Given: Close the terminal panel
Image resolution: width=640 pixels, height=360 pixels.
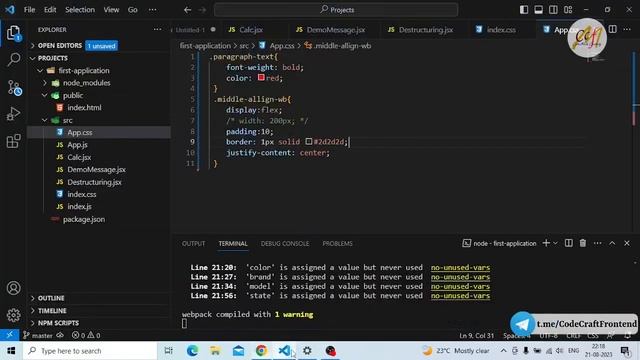Looking at the screenshot, I should tap(627, 243).
